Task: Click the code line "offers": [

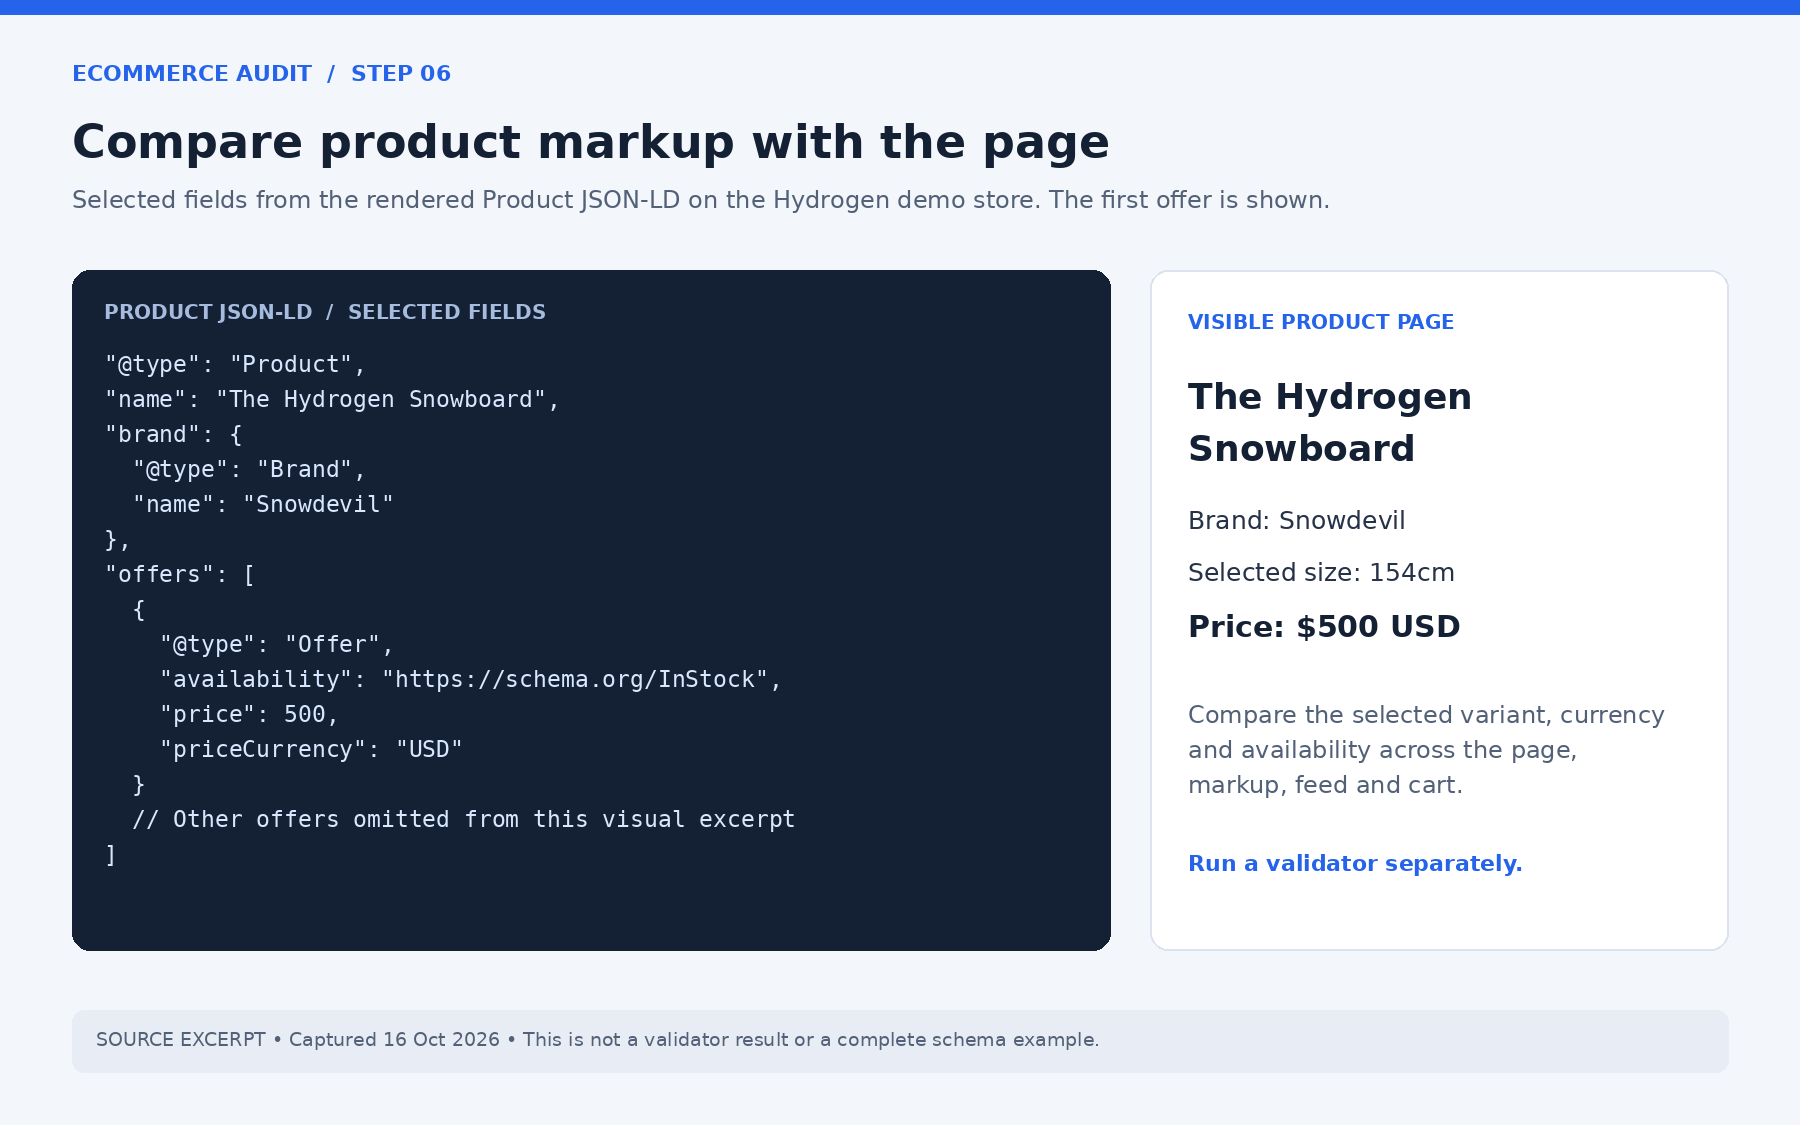Action: click(180, 574)
